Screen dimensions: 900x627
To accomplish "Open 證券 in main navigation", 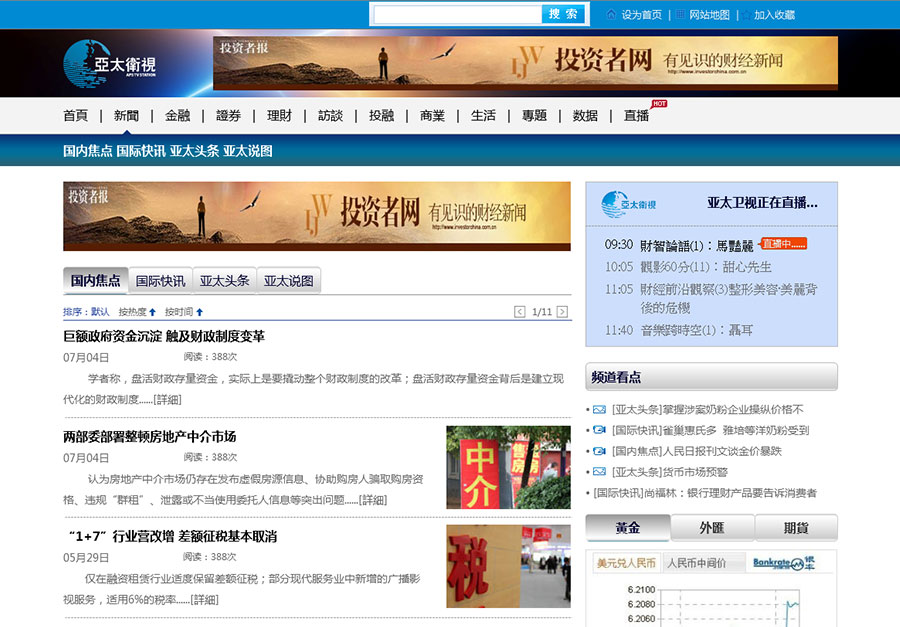I will click(228, 115).
